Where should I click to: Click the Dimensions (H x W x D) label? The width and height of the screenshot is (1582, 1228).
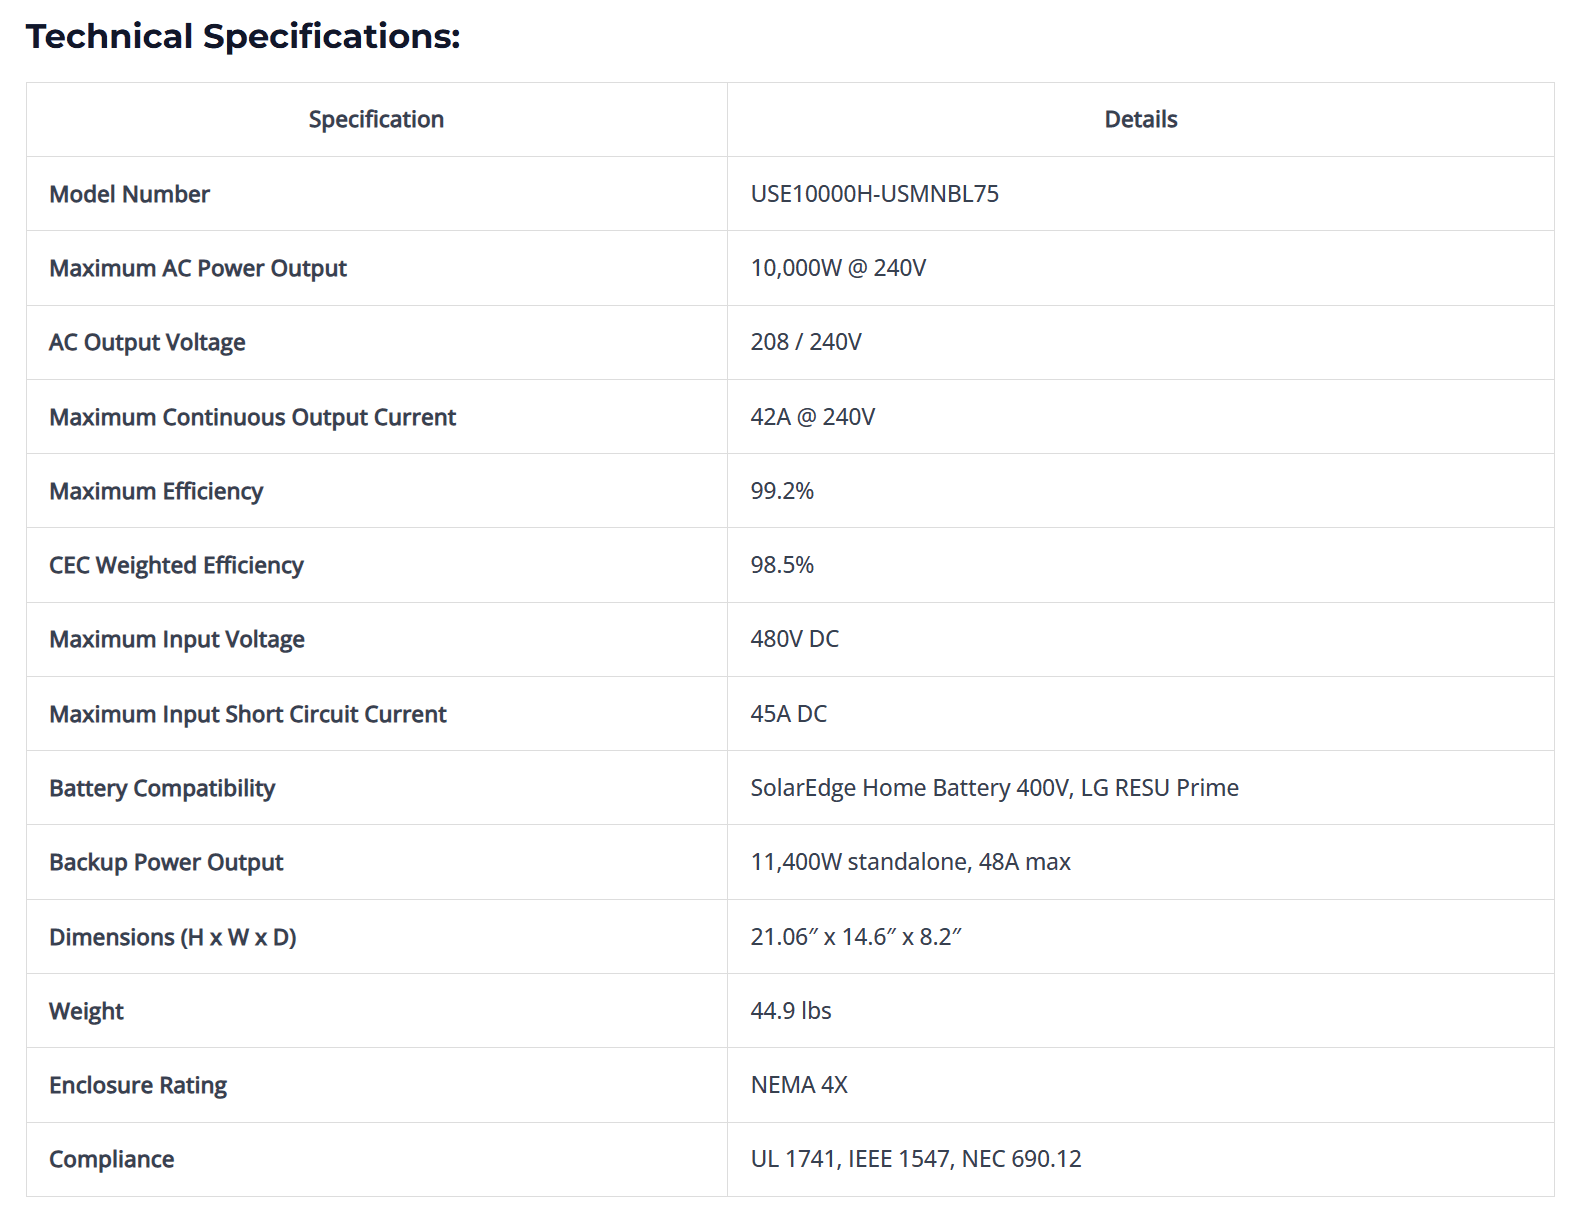click(x=173, y=937)
